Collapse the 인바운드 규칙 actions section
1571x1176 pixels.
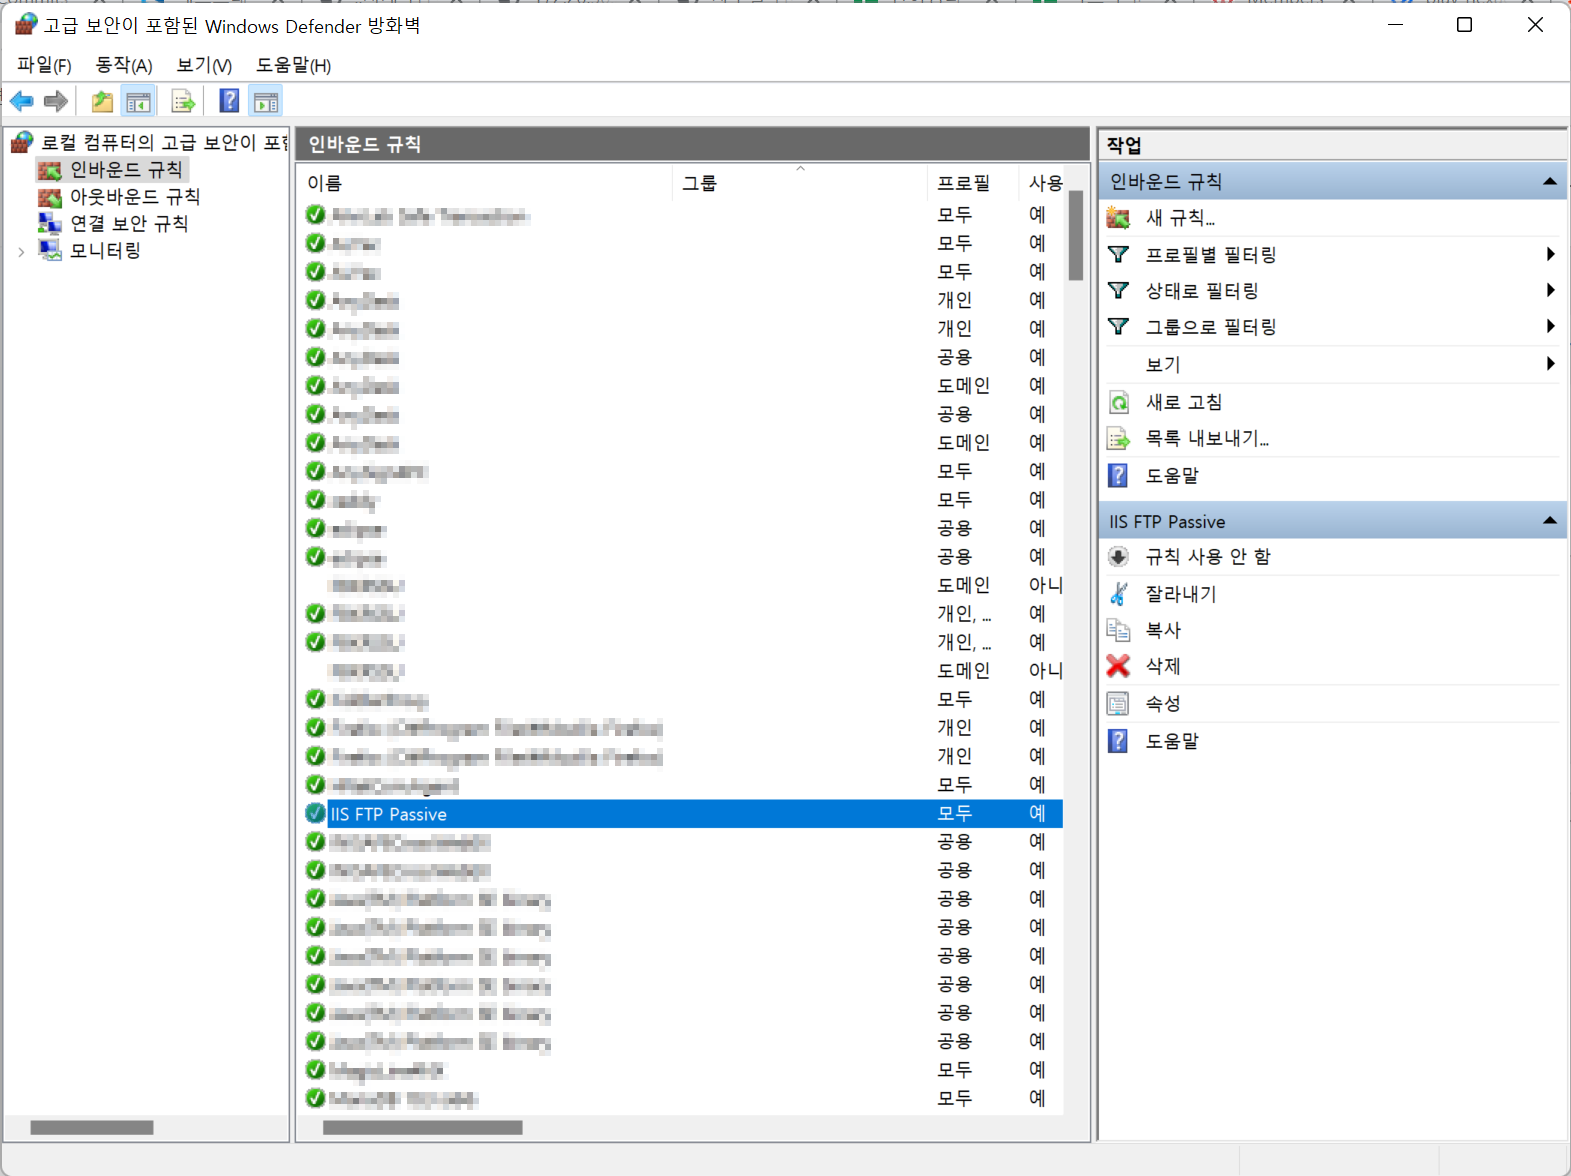[x=1549, y=181]
